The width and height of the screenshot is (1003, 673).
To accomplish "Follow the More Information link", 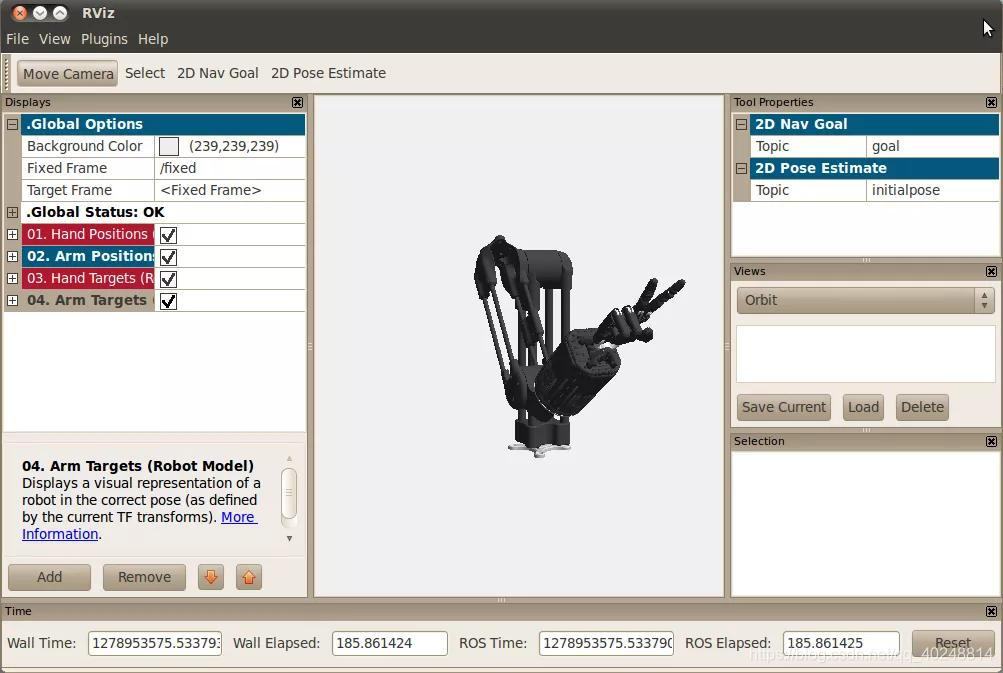I will point(238,517).
